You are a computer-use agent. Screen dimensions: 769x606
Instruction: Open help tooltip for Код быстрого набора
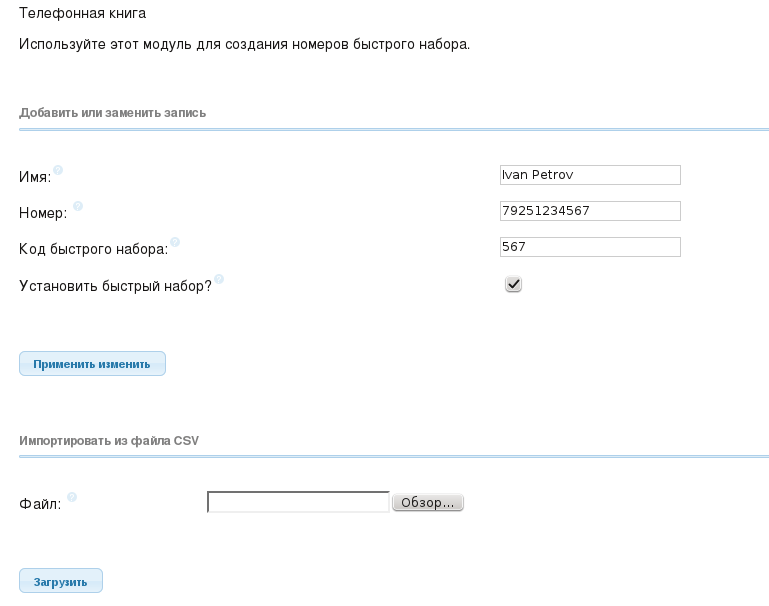pos(175,242)
